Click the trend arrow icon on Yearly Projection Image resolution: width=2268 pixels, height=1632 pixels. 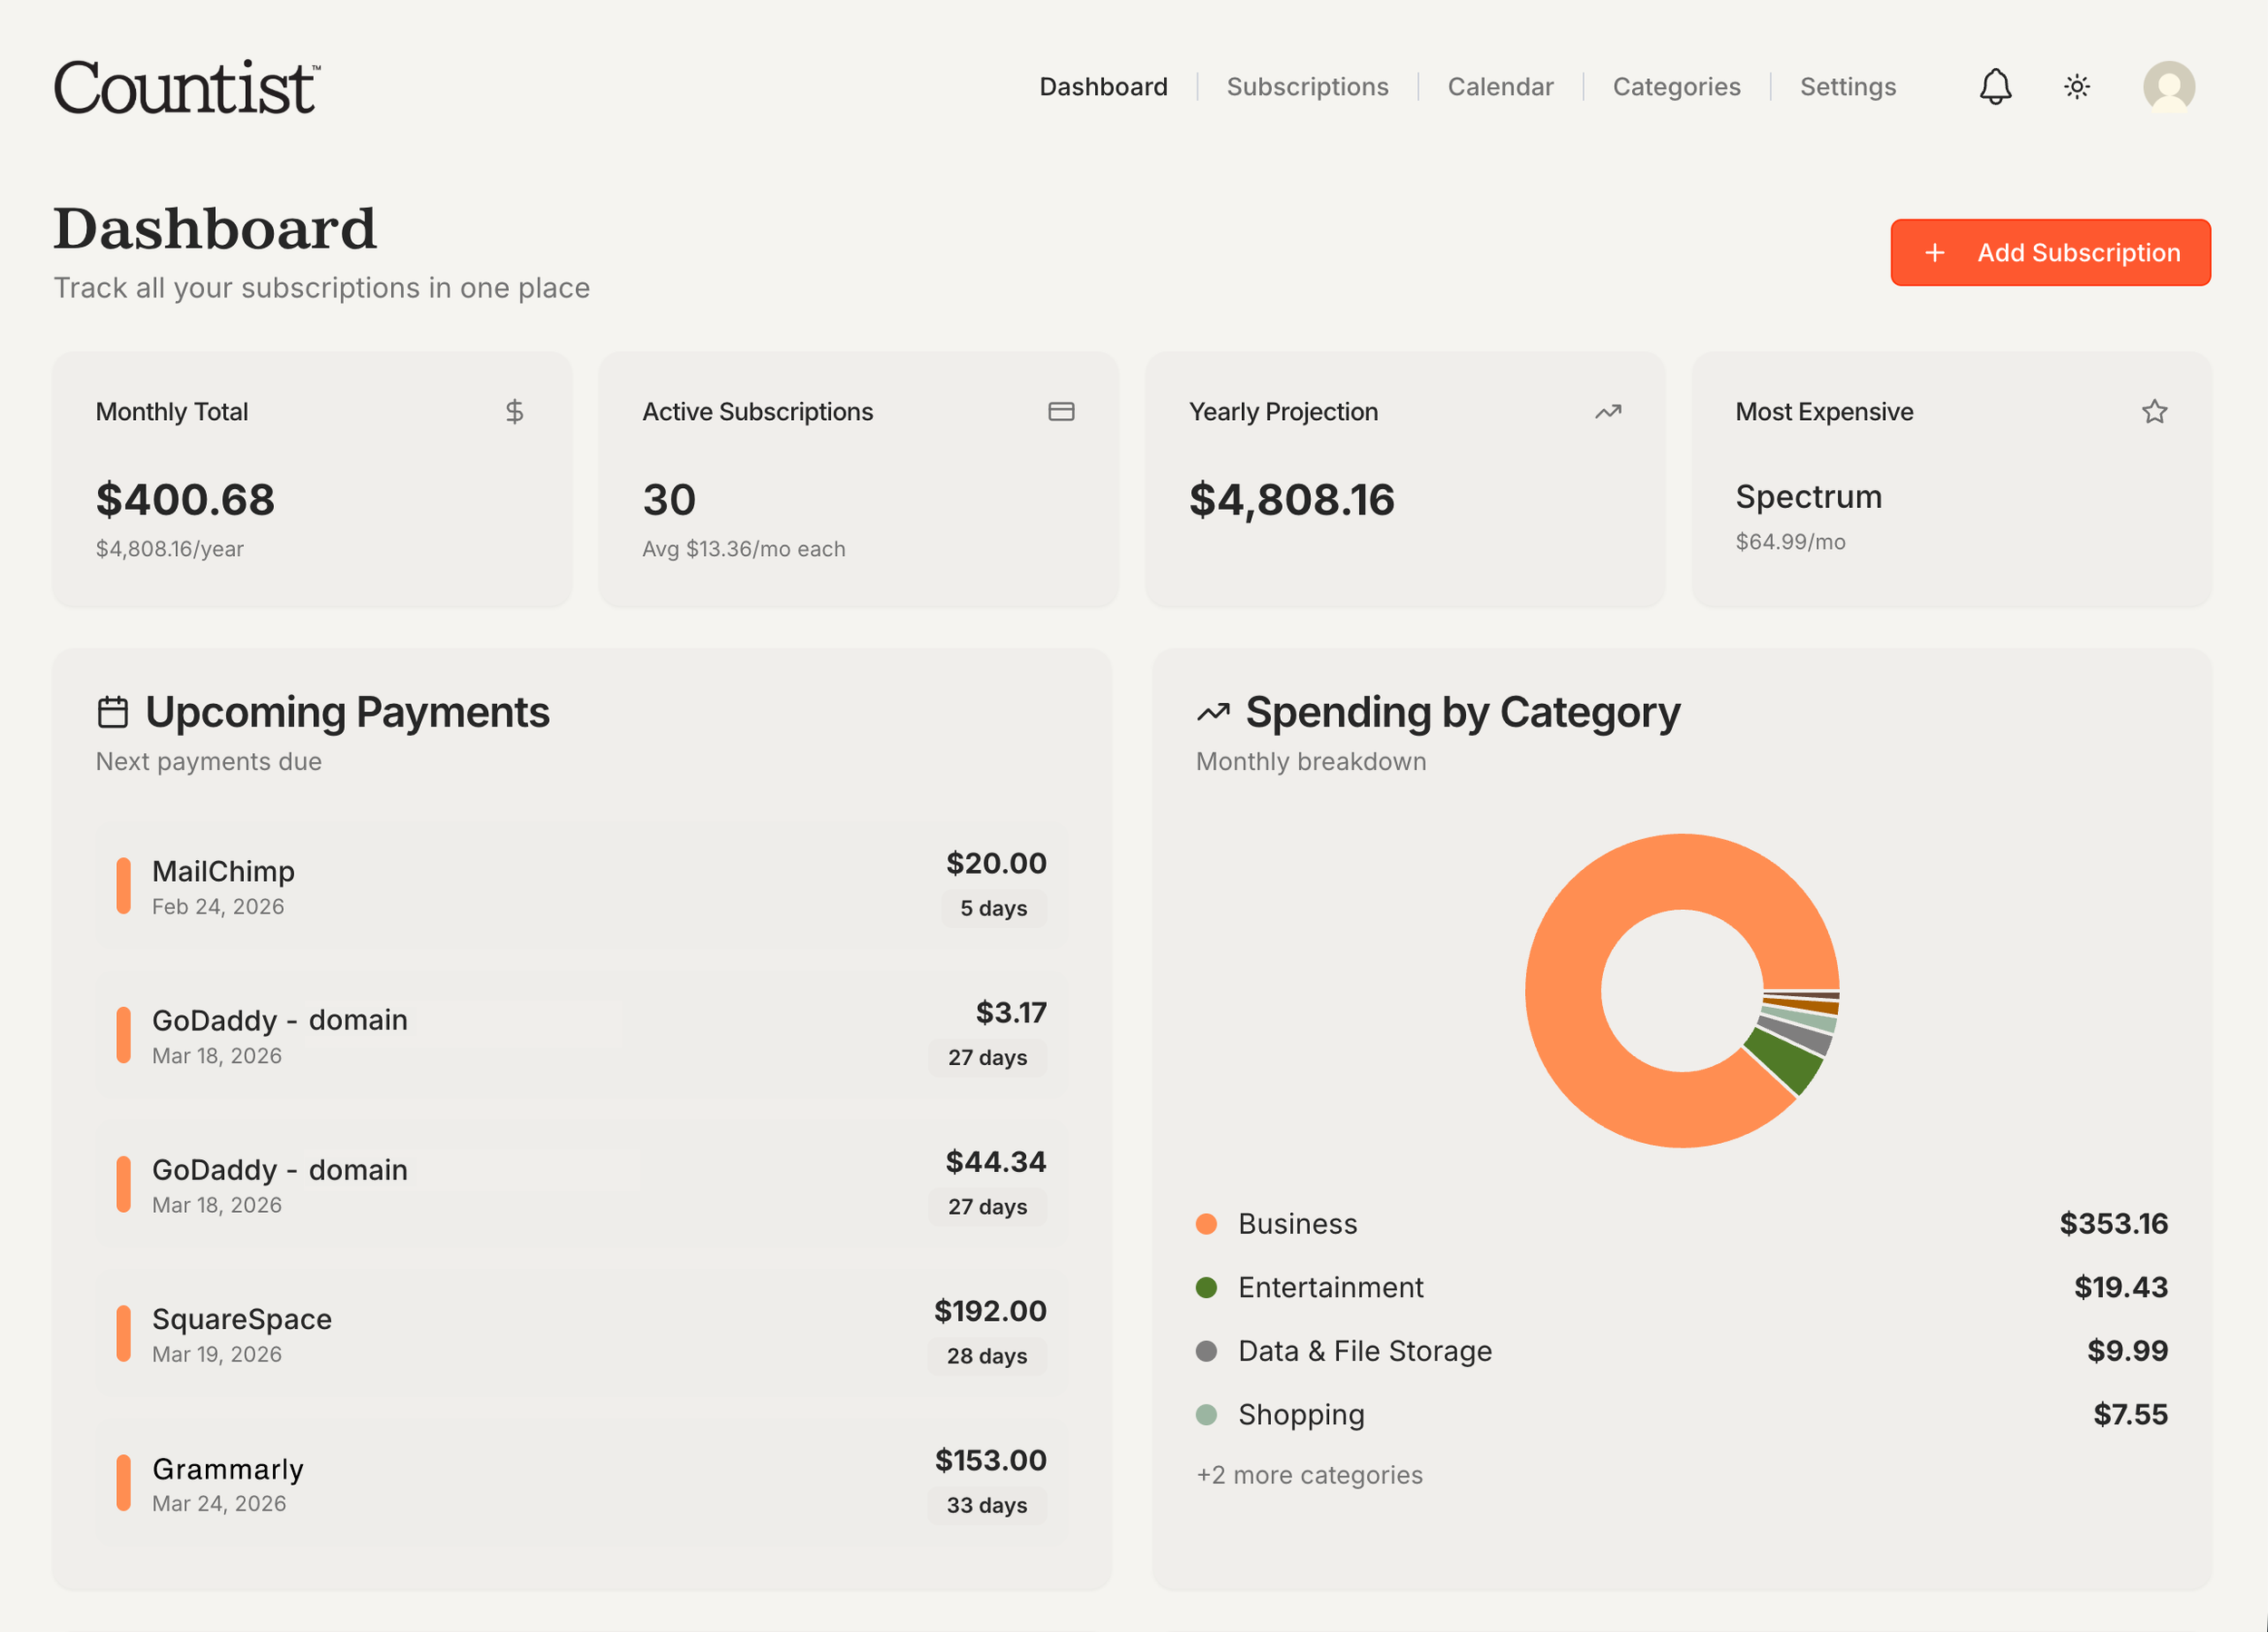click(x=1608, y=412)
